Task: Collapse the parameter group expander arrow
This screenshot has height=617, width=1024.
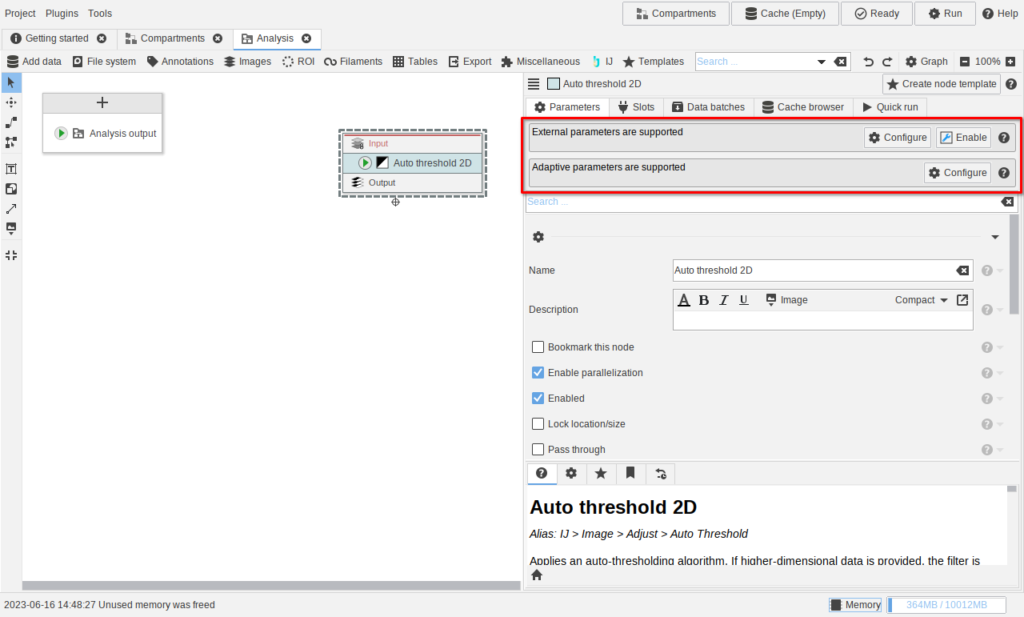Action: point(994,237)
